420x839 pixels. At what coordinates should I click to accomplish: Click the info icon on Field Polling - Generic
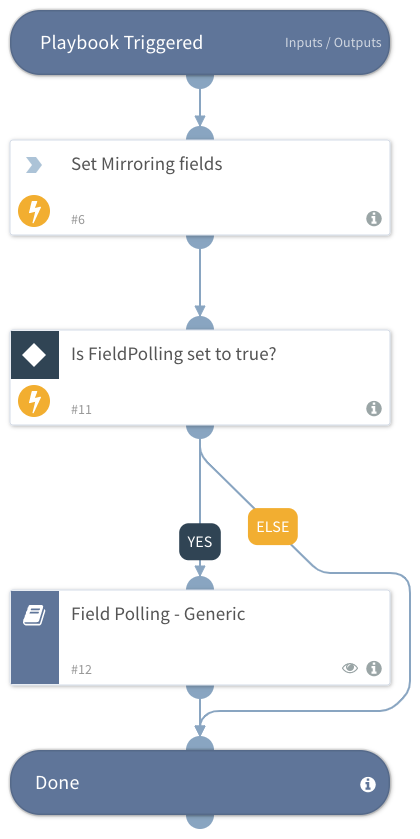(373, 668)
